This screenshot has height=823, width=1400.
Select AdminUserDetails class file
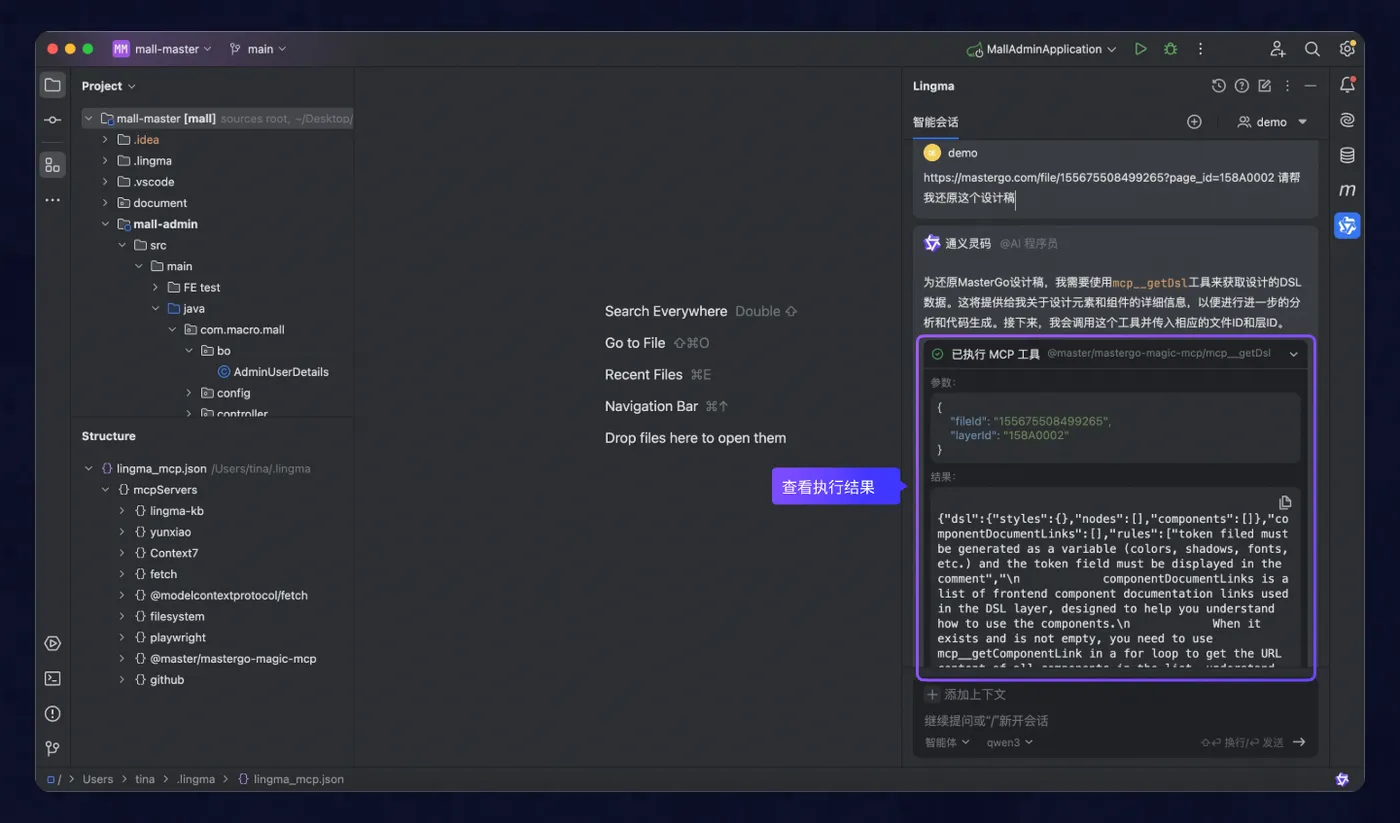click(x=273, y=372)
